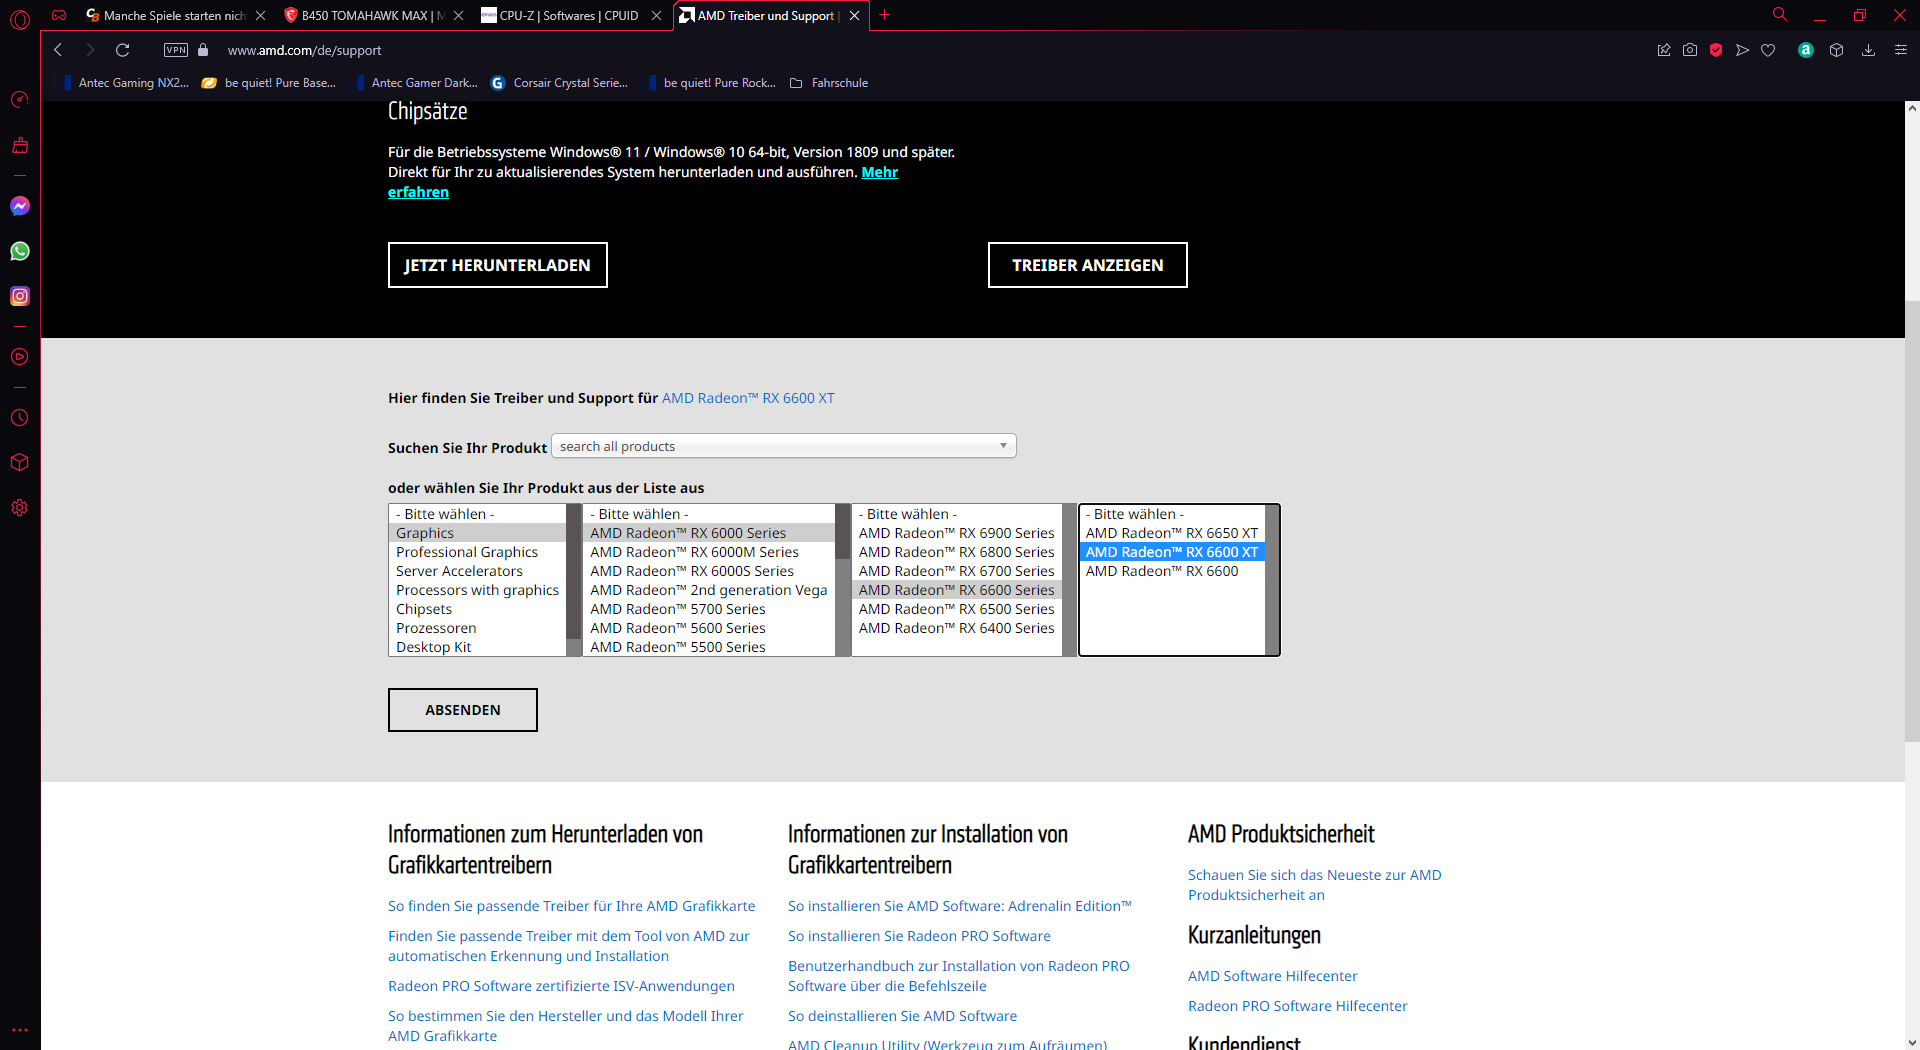Screen dimensions: 1920x1050
Task: Click the send flow arrow icon
Action: point(1742,50)
